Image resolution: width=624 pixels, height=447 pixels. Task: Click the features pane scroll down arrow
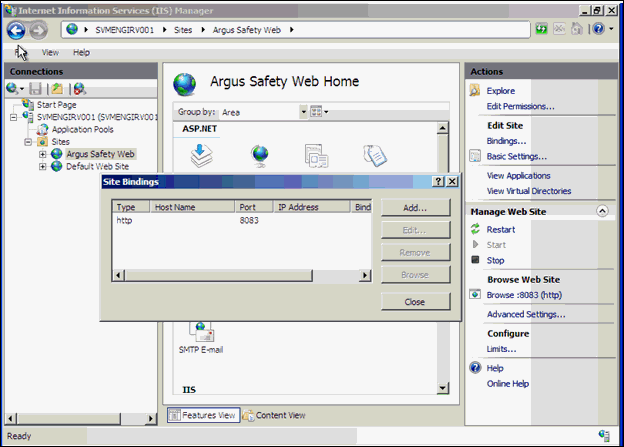[443, 388]
